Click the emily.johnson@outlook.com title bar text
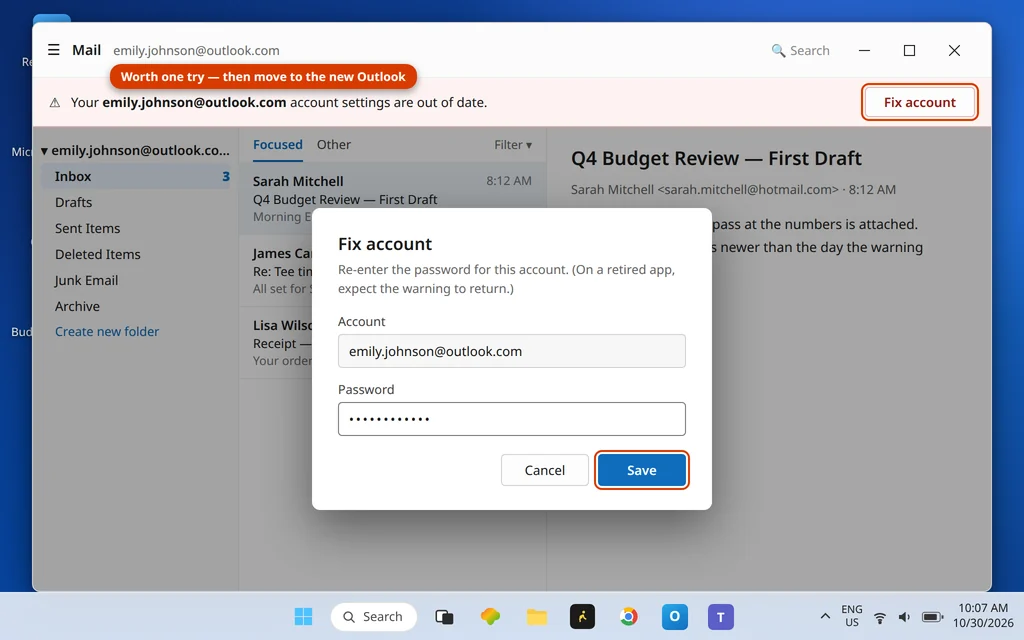The height and width of the screenshot is (640, 1024). (x=196, y=50)
